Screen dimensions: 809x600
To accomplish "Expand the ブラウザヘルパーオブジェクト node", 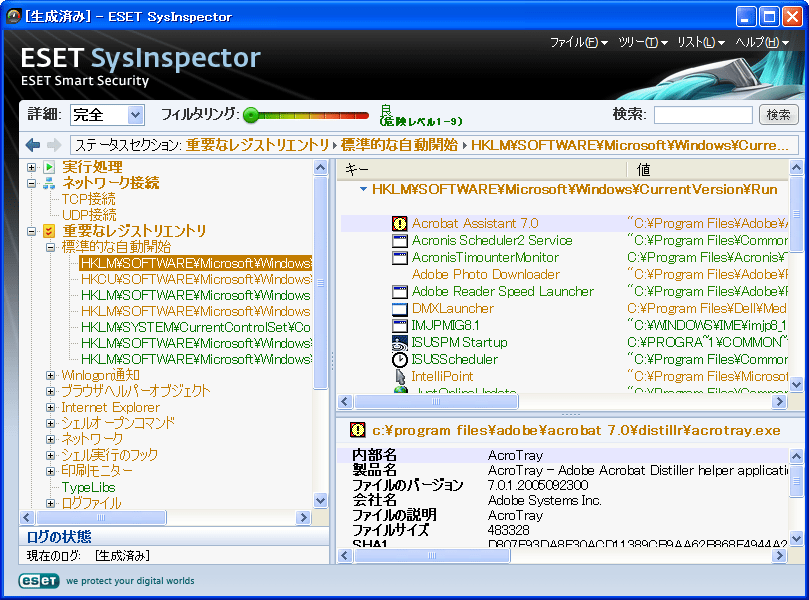I will pyautogui.click(x=50, y=391).
